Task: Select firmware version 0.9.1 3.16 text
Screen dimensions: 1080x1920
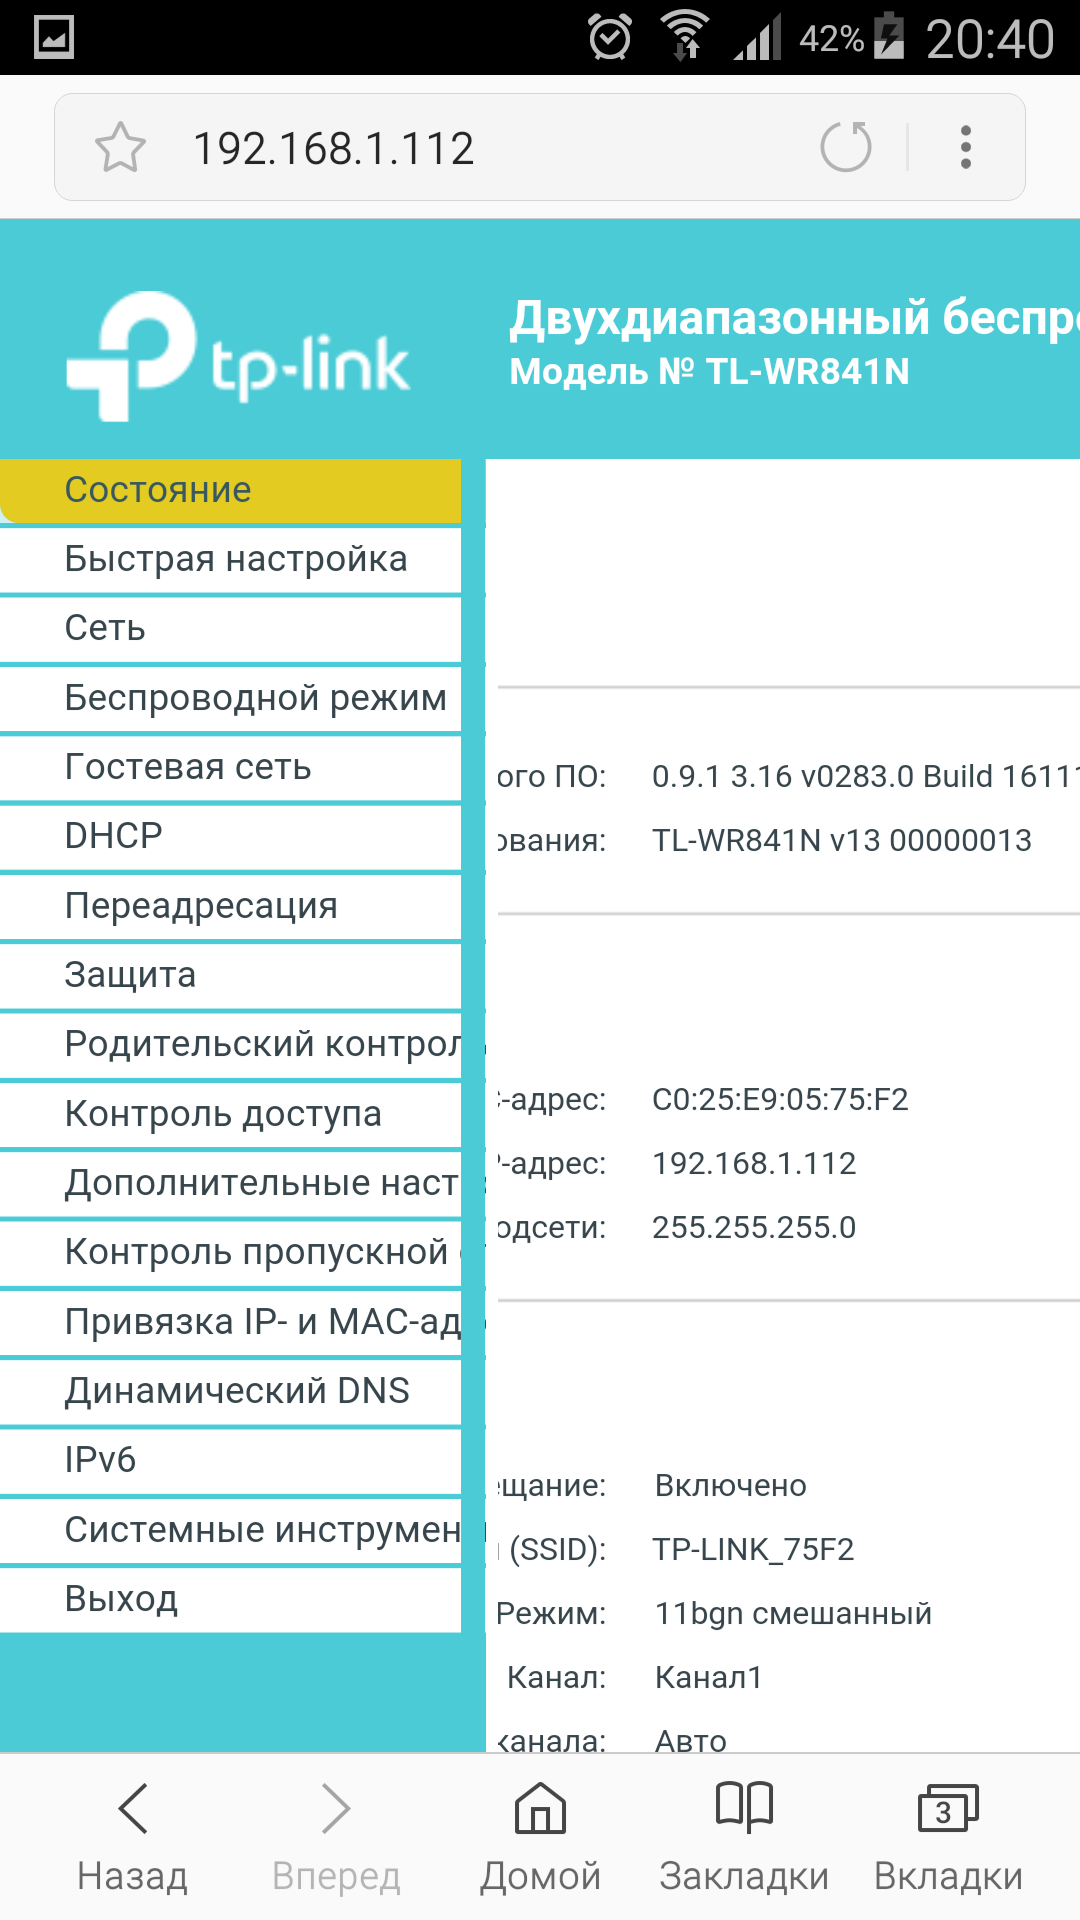Action: [x=865, y=776]
